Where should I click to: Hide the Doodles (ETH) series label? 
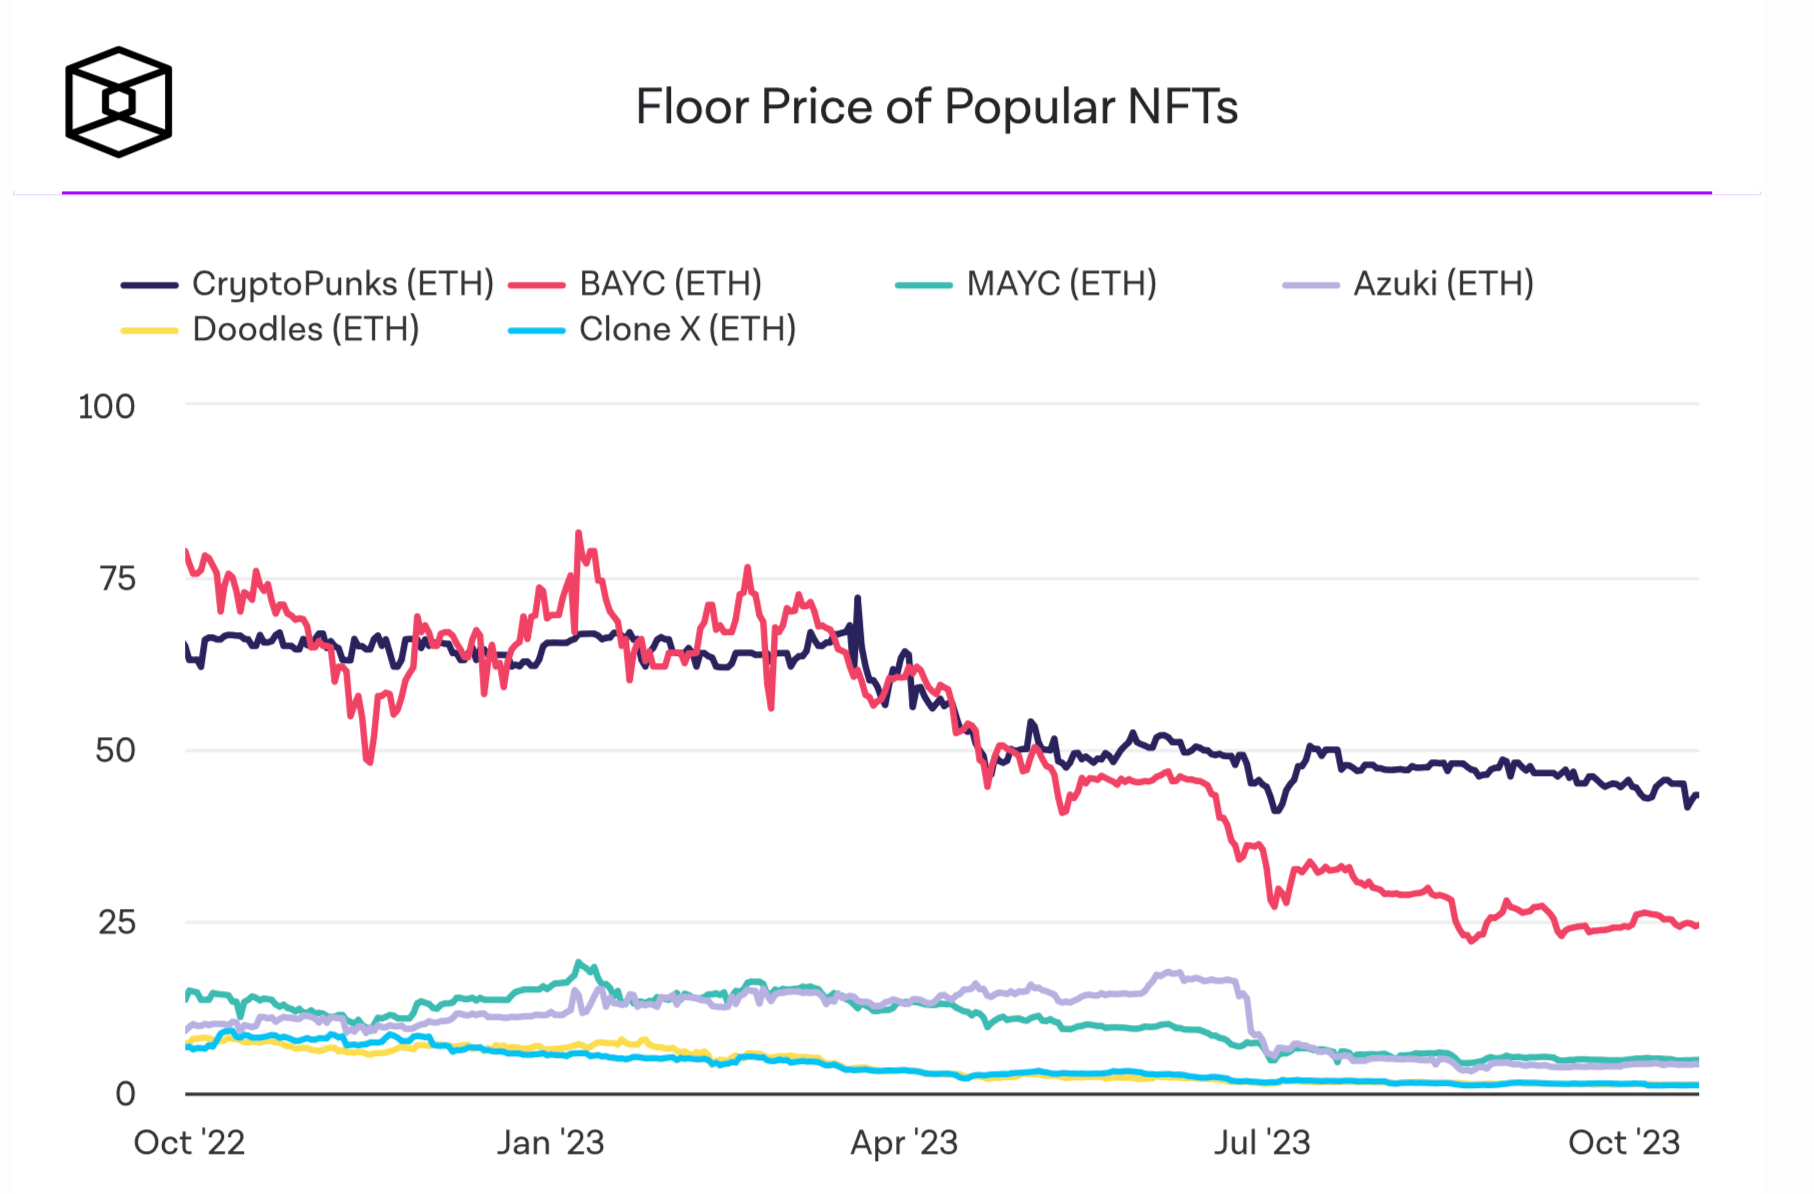click(x=305, y=329)
